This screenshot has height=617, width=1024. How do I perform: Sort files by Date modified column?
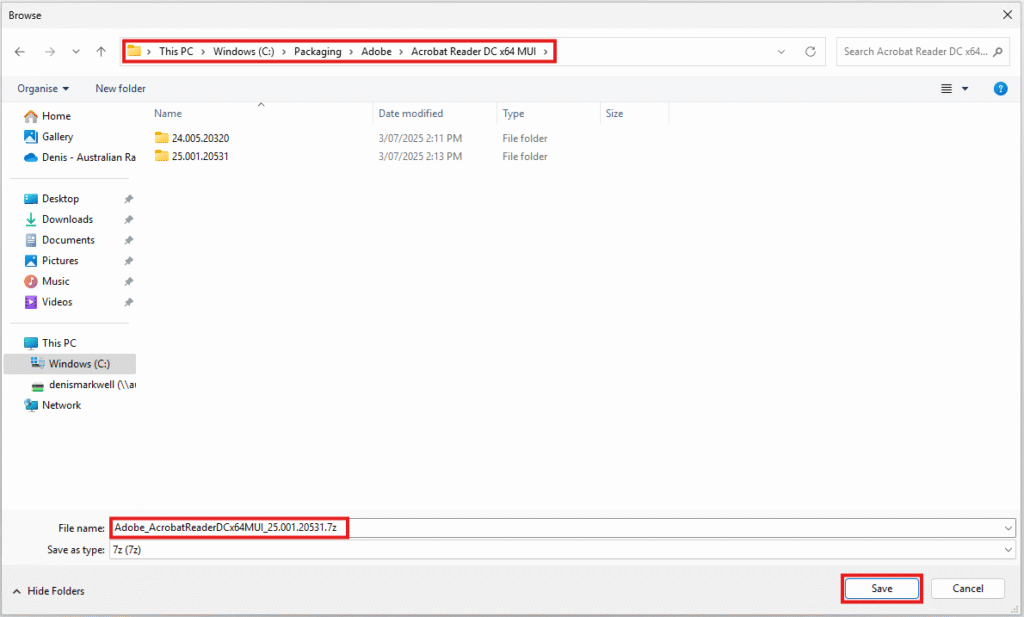click(411, 114)
